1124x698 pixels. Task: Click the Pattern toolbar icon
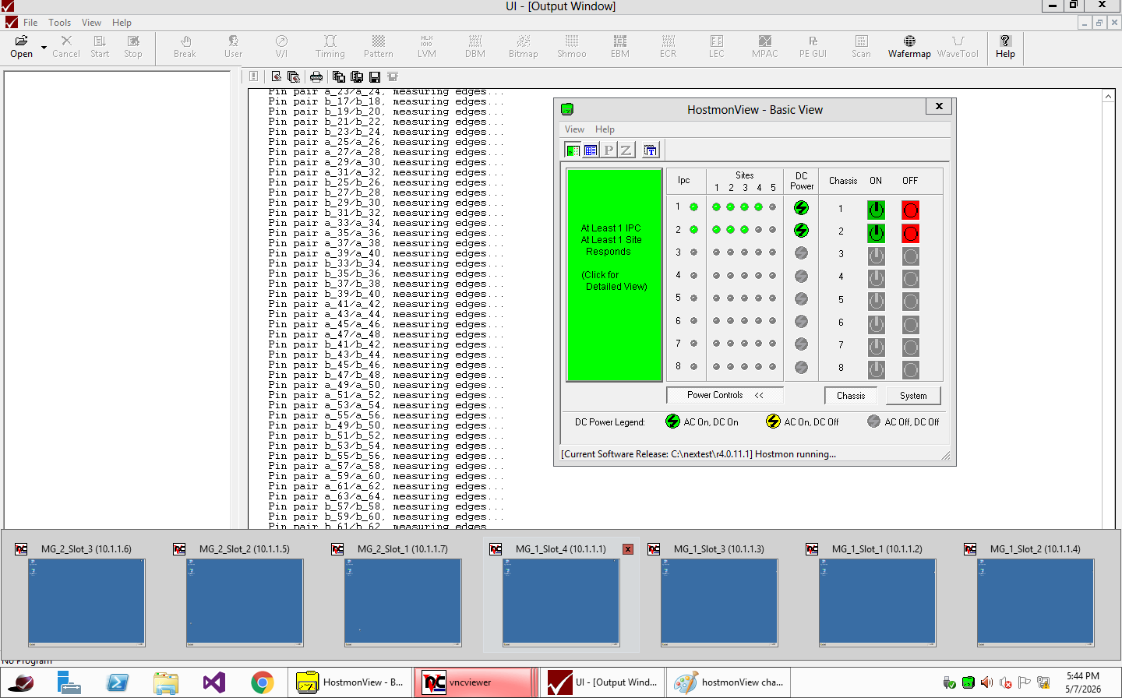[x=378, y=47]
